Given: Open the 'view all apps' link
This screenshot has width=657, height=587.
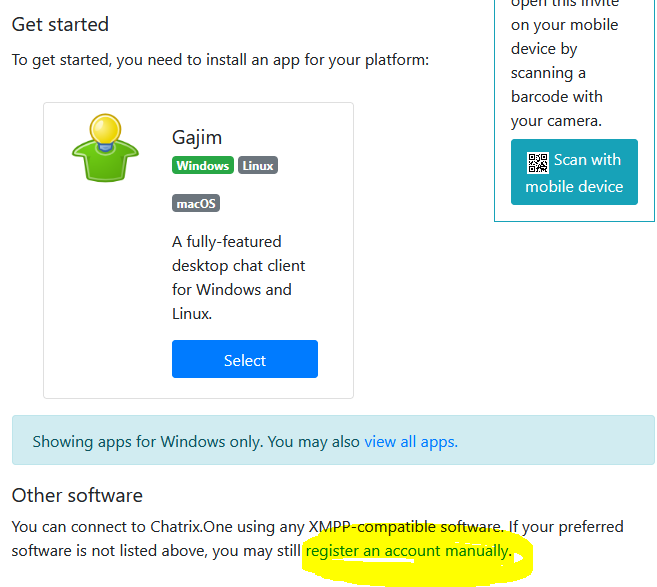Looking at the screenshot, I should coord(410,442).
